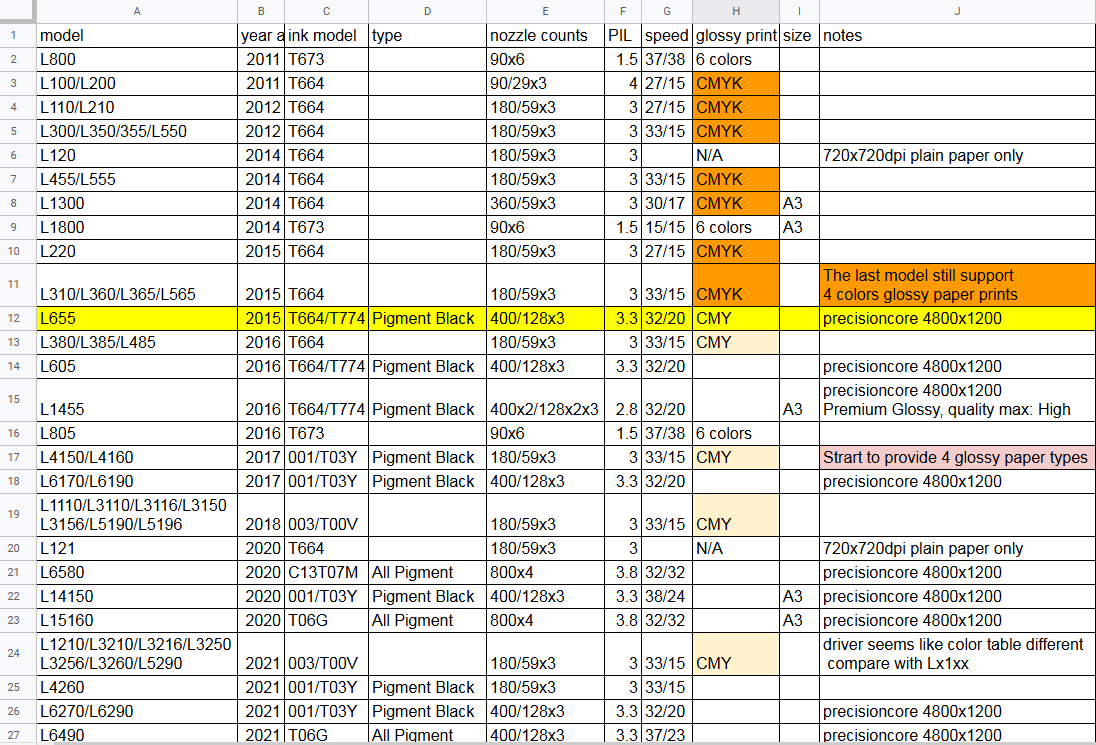Select row 12 header

17,318
